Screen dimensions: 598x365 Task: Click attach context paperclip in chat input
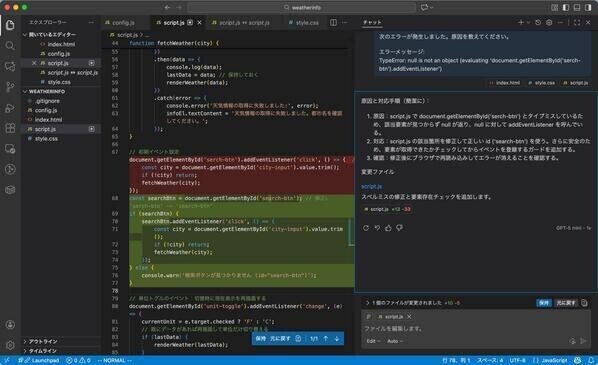click(368, 317)
